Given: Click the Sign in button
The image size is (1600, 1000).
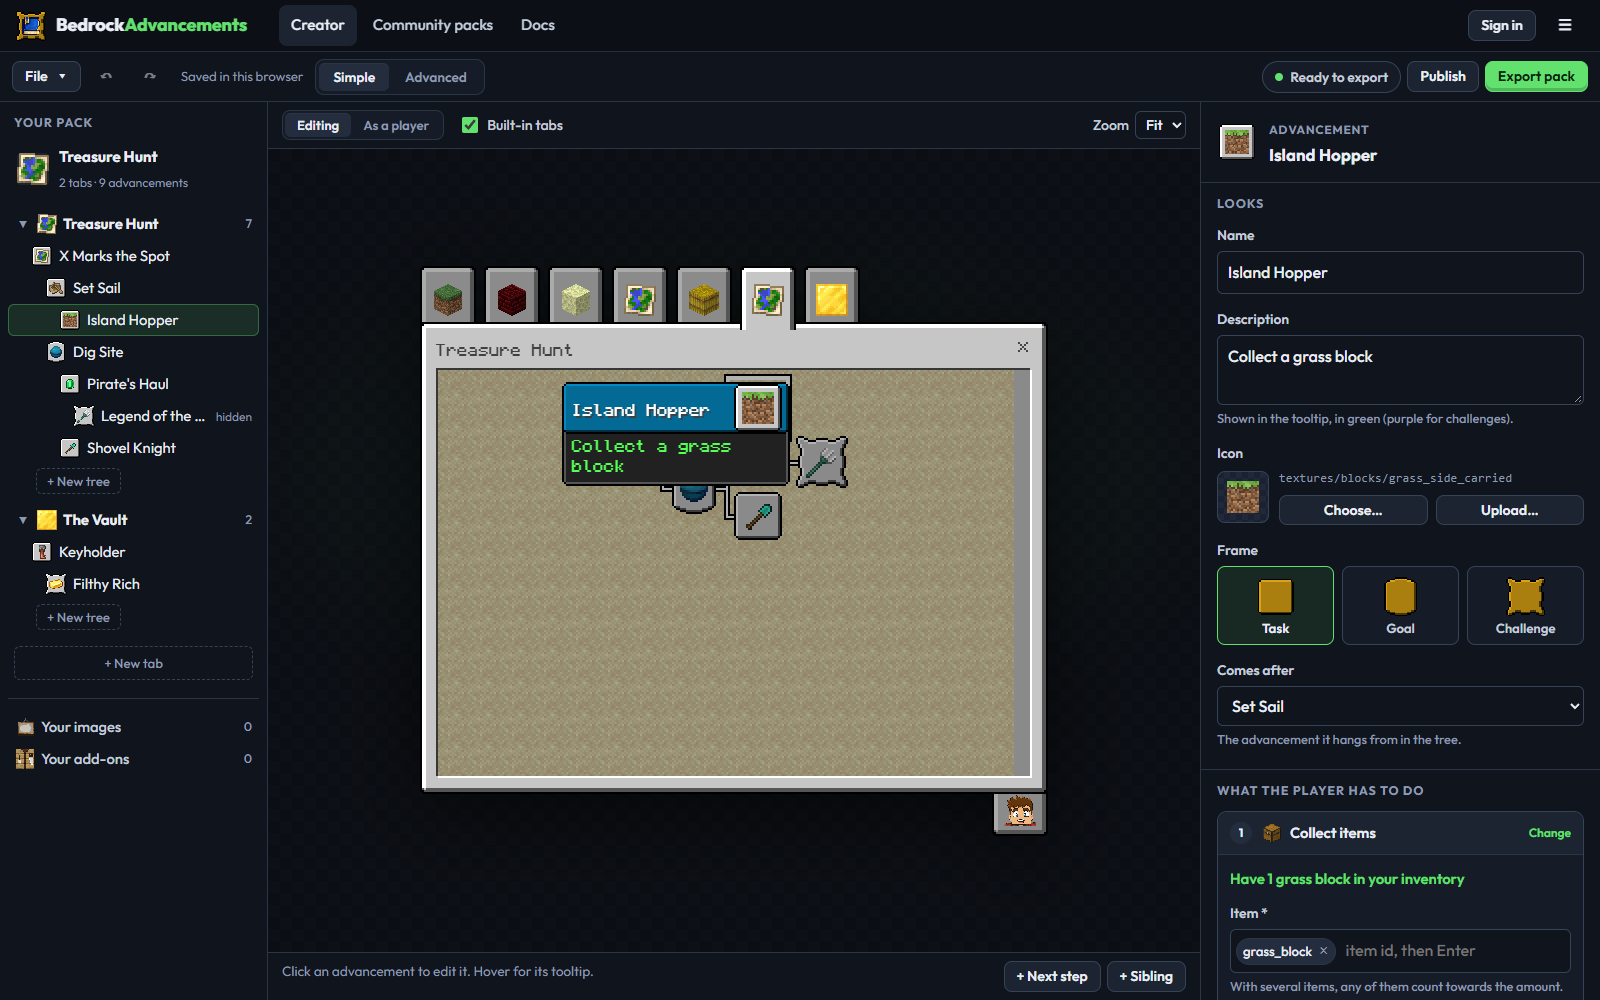Looking at the screenshot, I should (x=1501, y=25).
